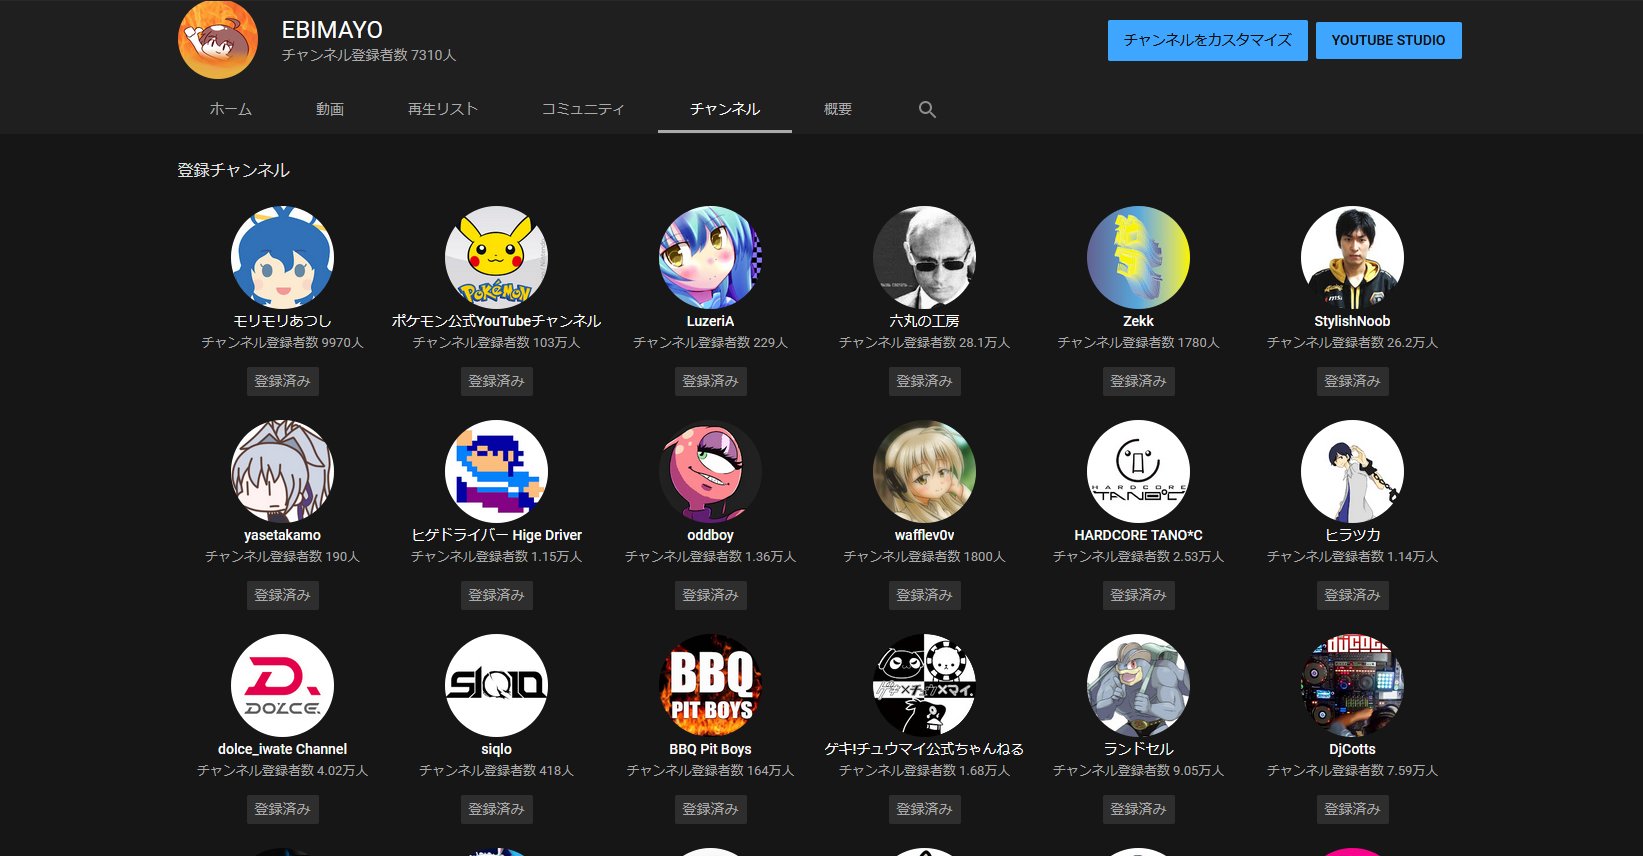Screen dimensions: 1643x856
Task: Open YOUTUBE STUDIO button
Action: [1388, 40]
